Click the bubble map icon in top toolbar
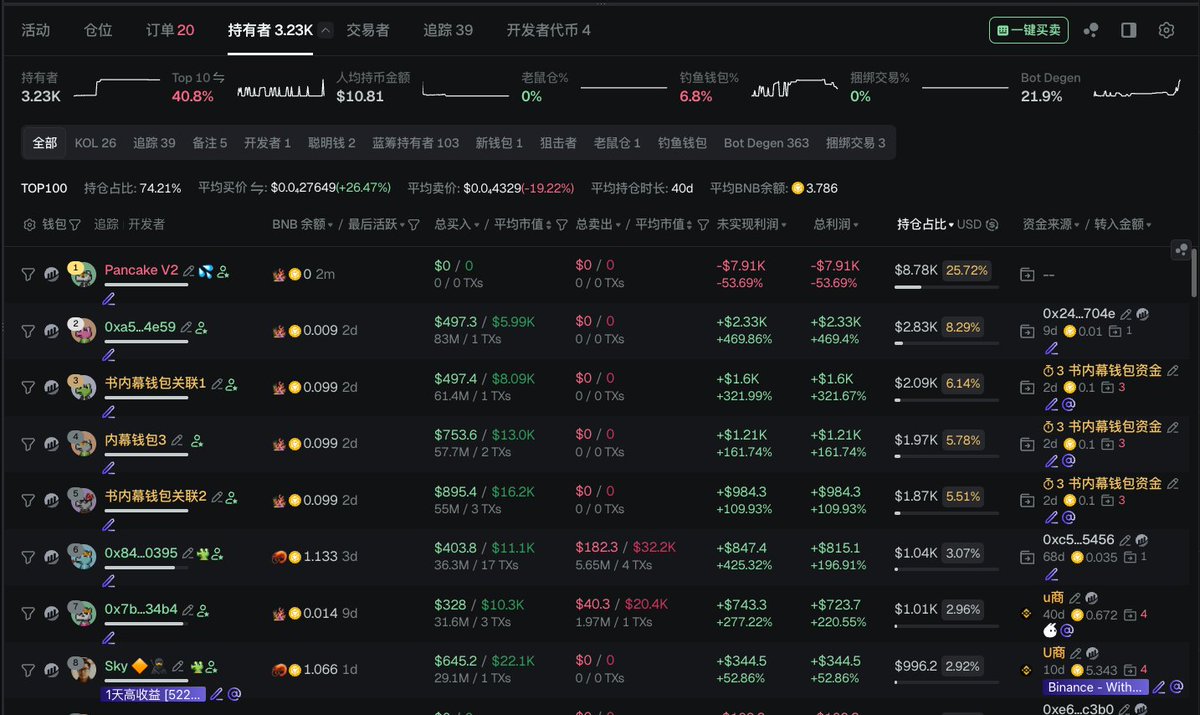Image resolution: width=1200 pixels, height=715 pixels. [1091, 30]
